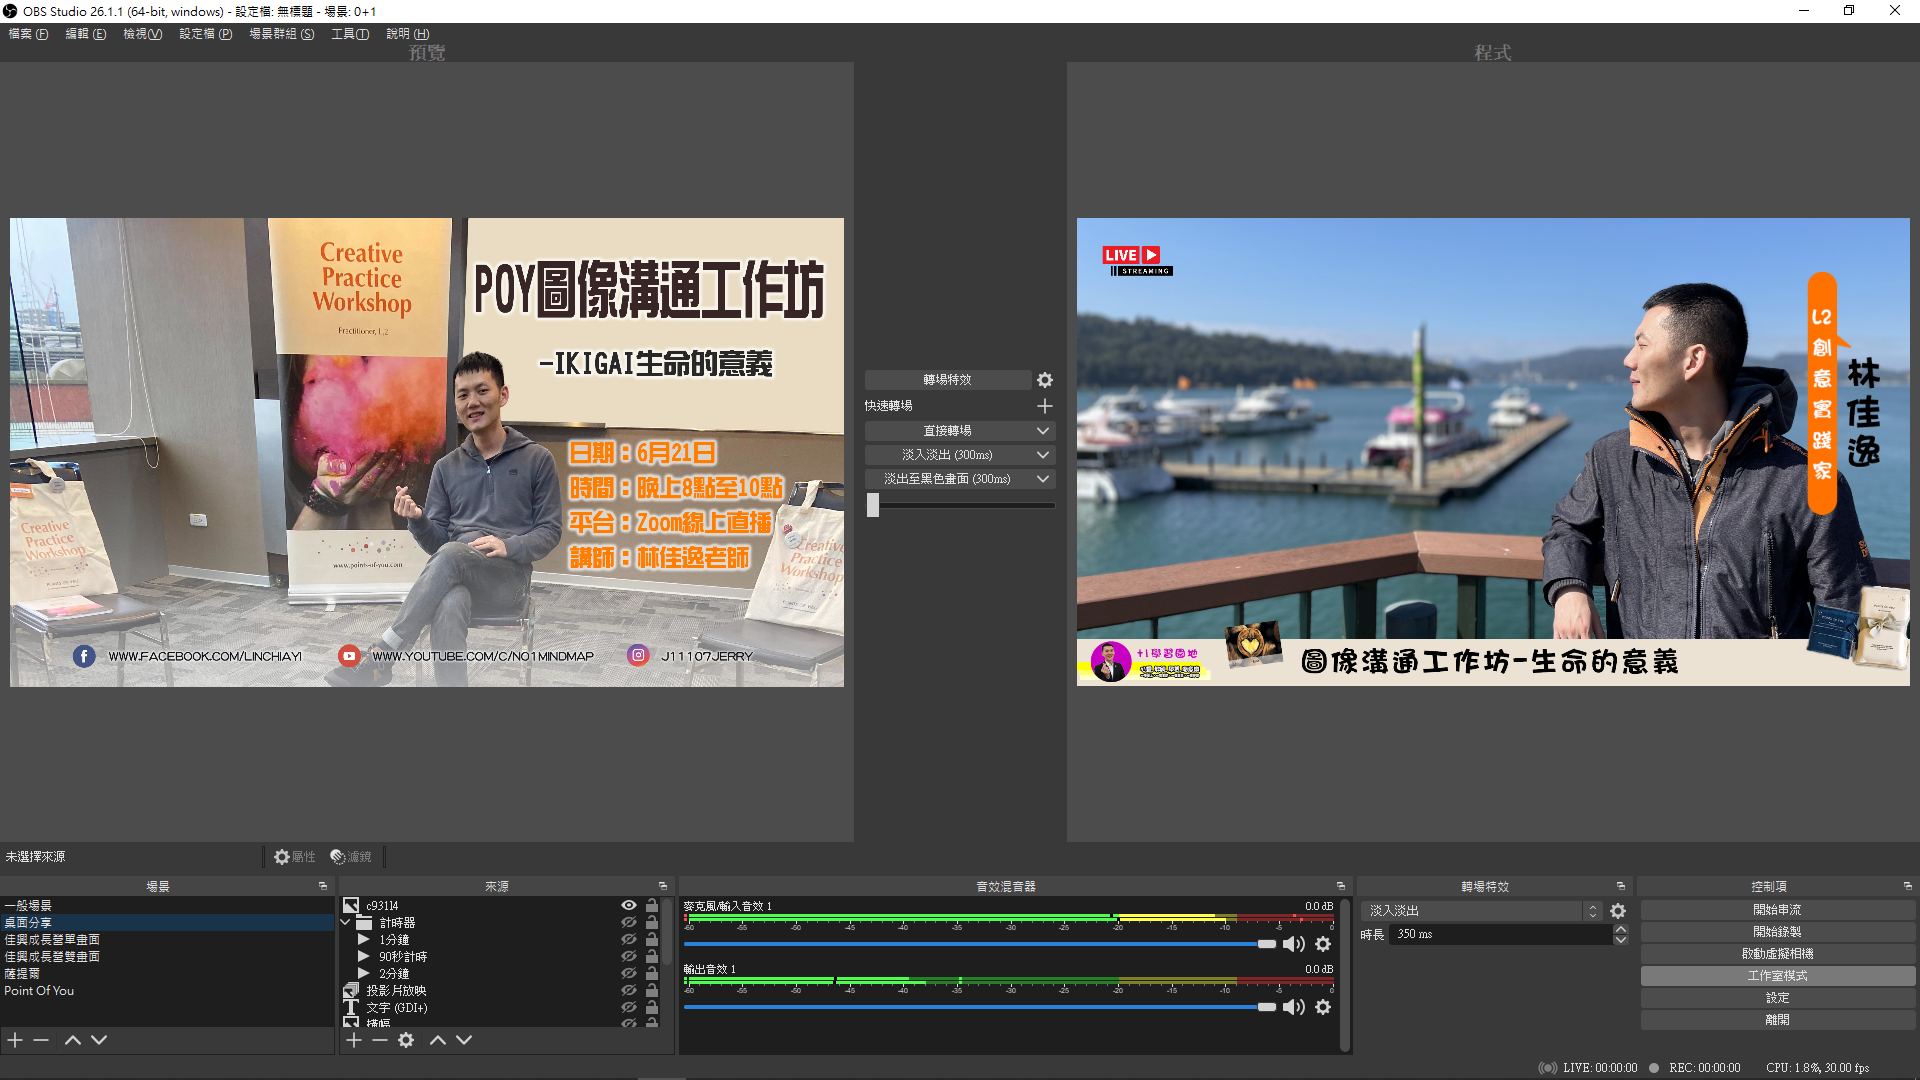The height and width of the screenshot is (1080, 1920).
Task: Open the 場景群組 menu
Action: (x=281, y=34)
